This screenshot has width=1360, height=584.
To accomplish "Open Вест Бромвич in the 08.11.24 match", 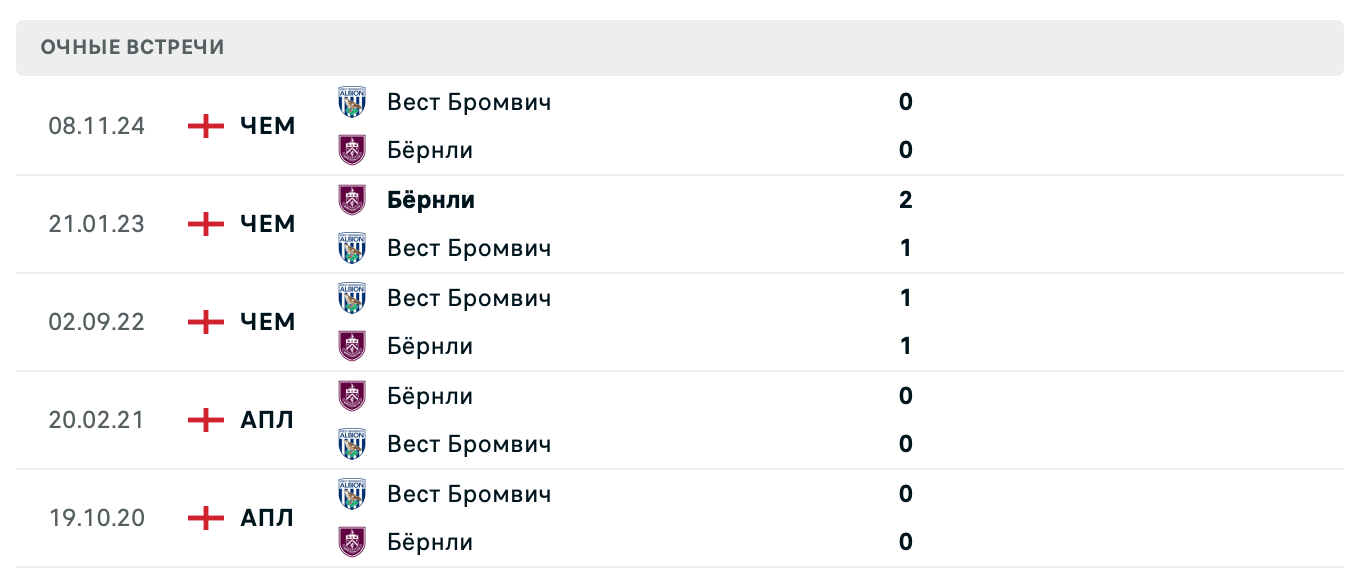I will coord(469,102).
